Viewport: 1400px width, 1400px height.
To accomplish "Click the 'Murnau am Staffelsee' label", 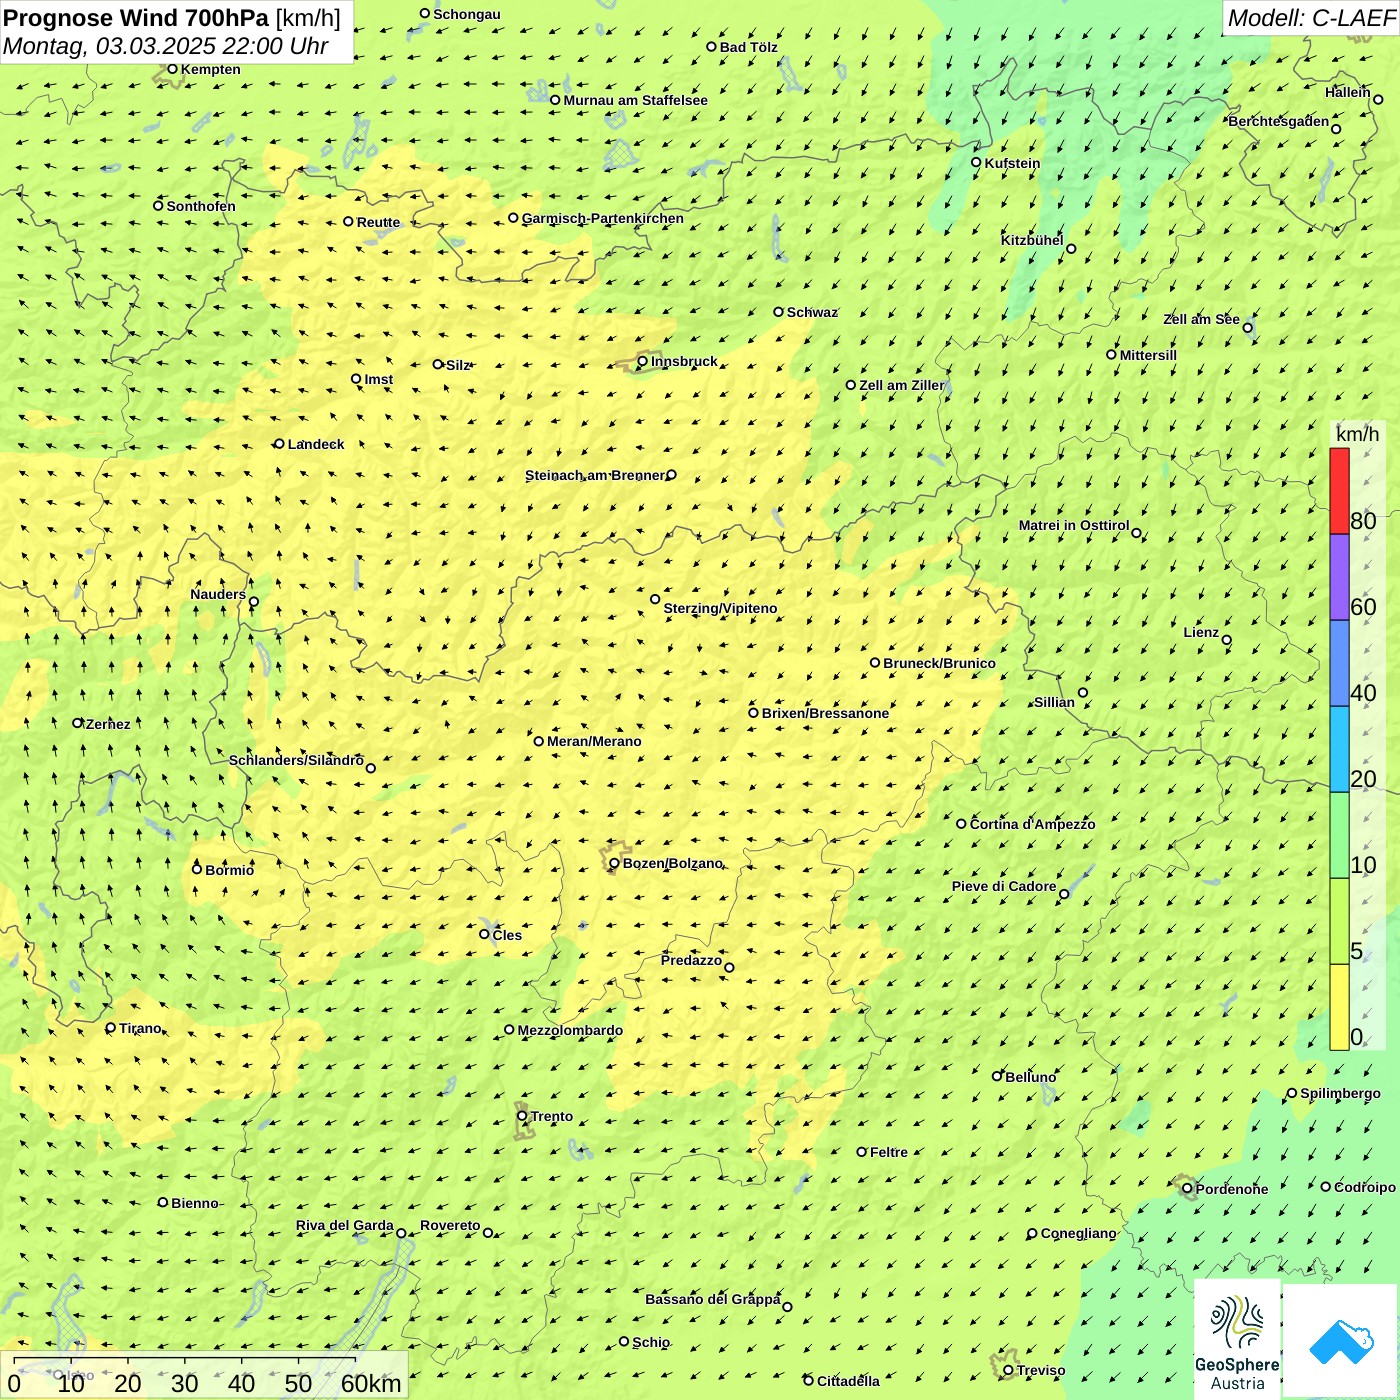I will [636, 100].
